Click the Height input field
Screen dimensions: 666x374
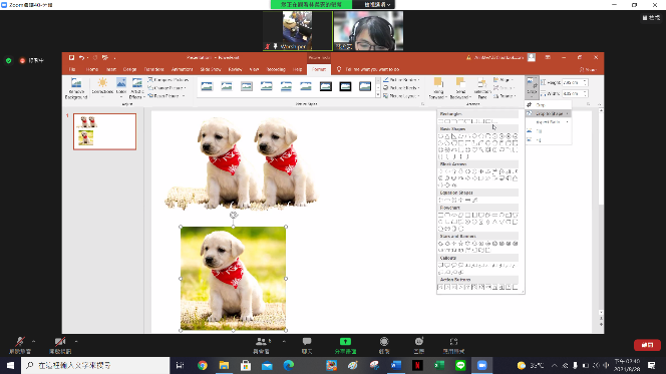[573, 82]
